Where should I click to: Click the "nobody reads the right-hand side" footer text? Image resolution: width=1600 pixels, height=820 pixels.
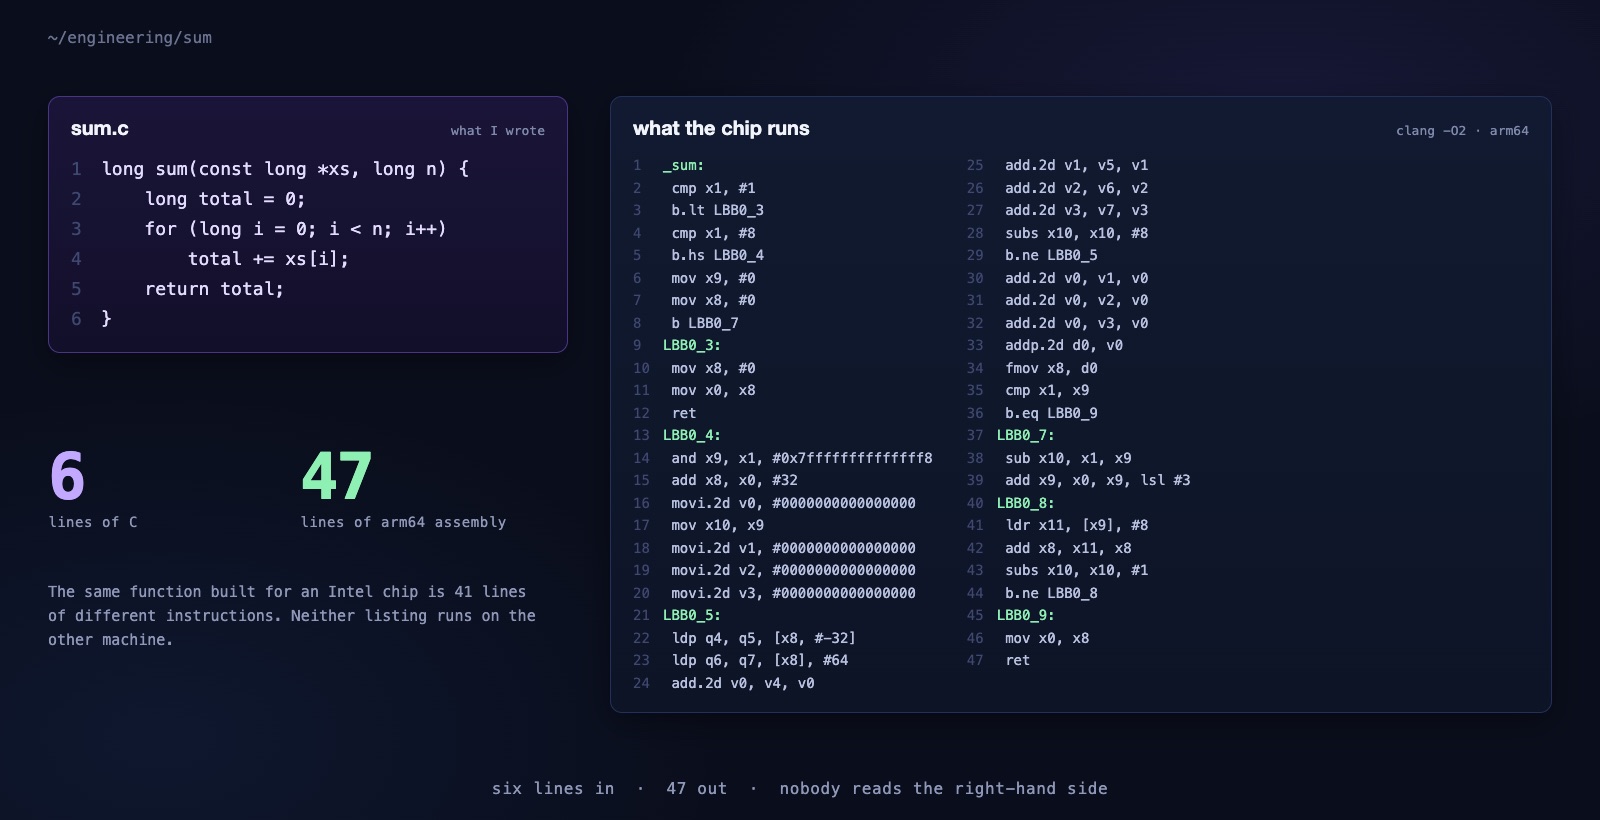944,789
